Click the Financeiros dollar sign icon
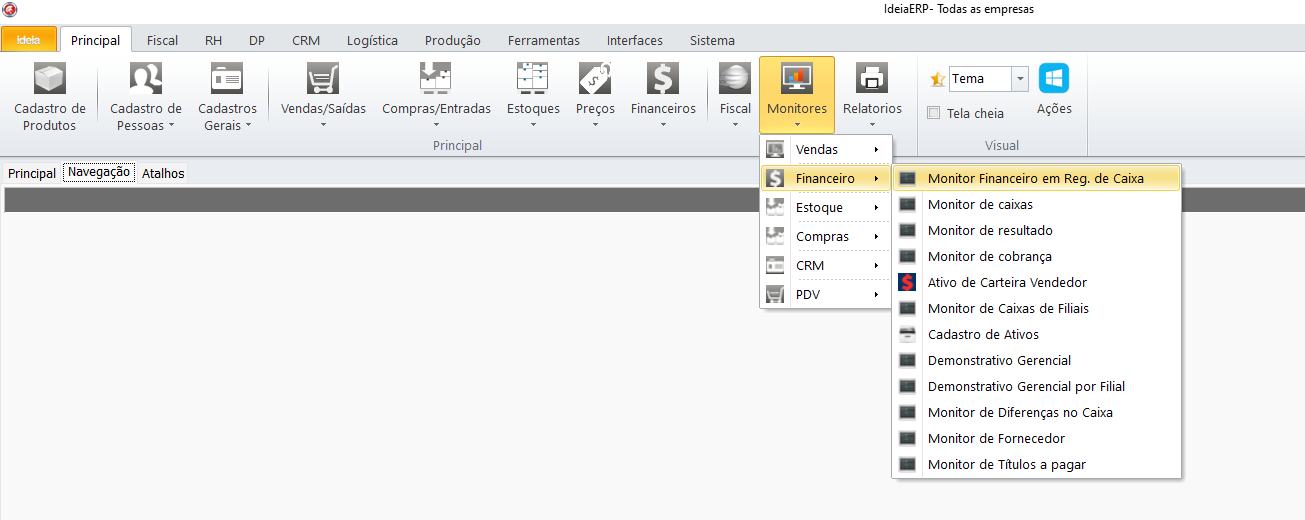The image size is (1305, 520). (662, 79)
